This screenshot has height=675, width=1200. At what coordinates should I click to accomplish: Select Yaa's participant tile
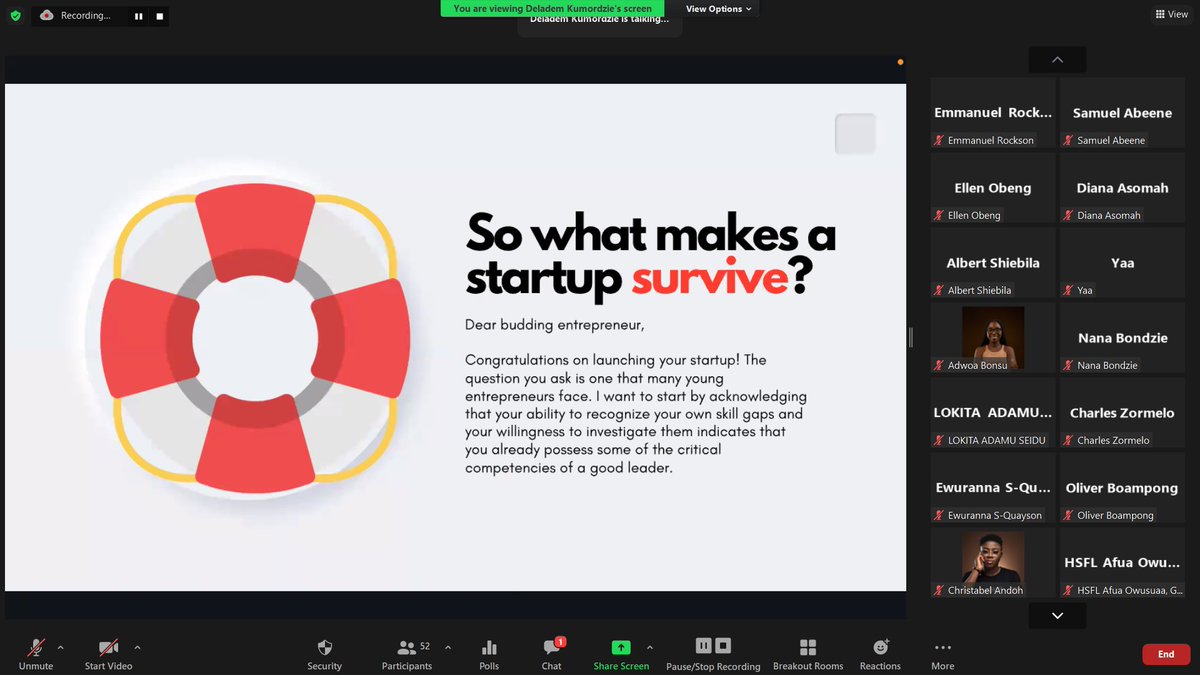point(1122,263)
